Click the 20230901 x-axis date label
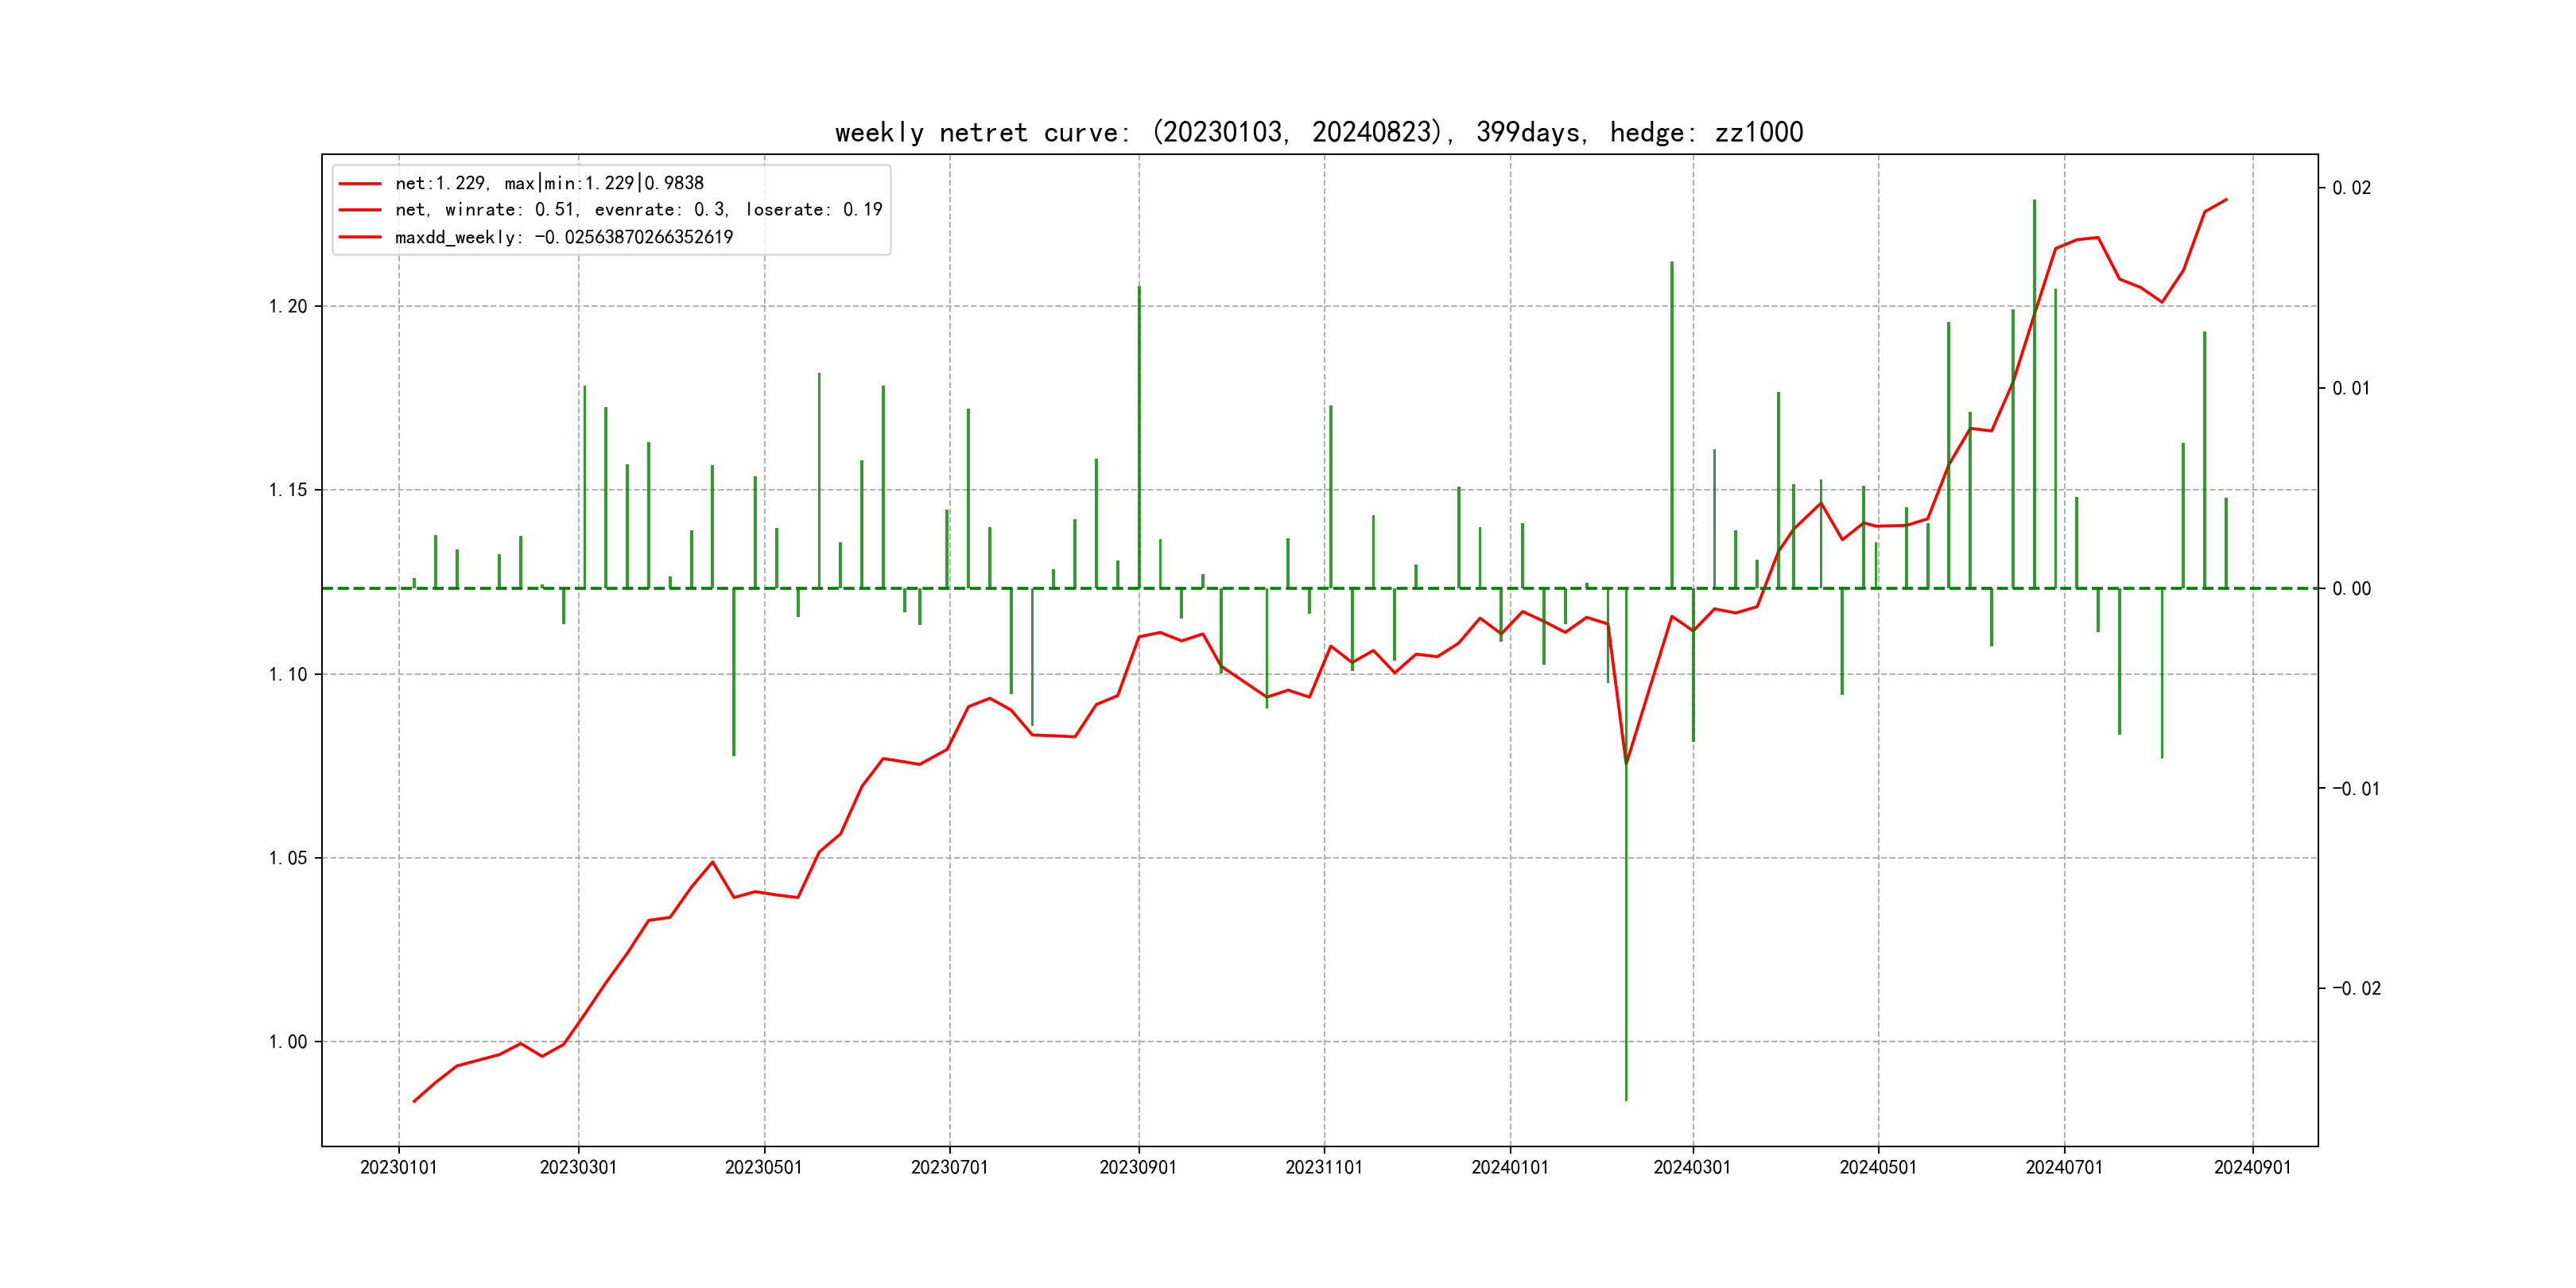2576x1288 pixels. pos(1138,1168)
